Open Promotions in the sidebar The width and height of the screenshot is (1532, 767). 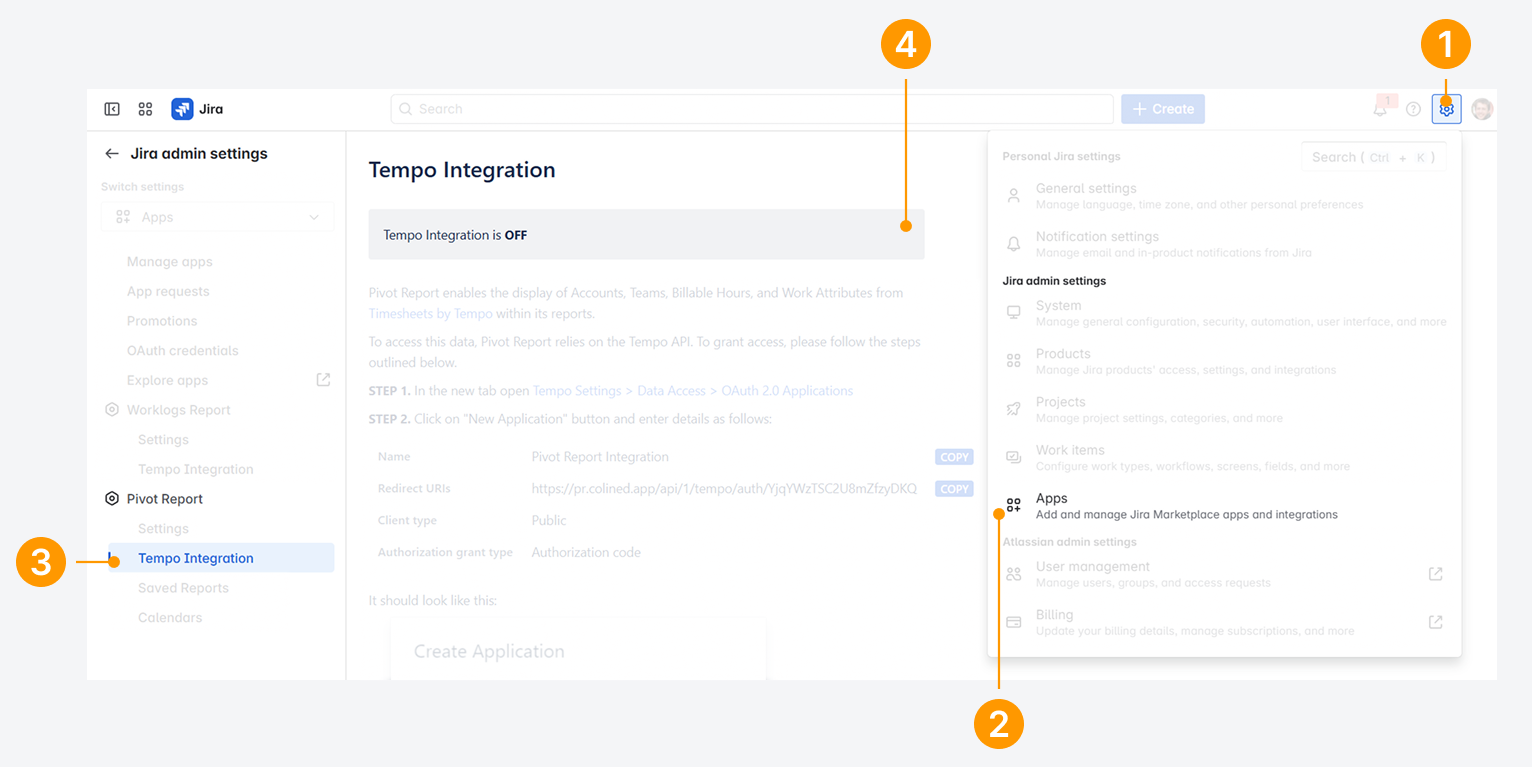162,321
